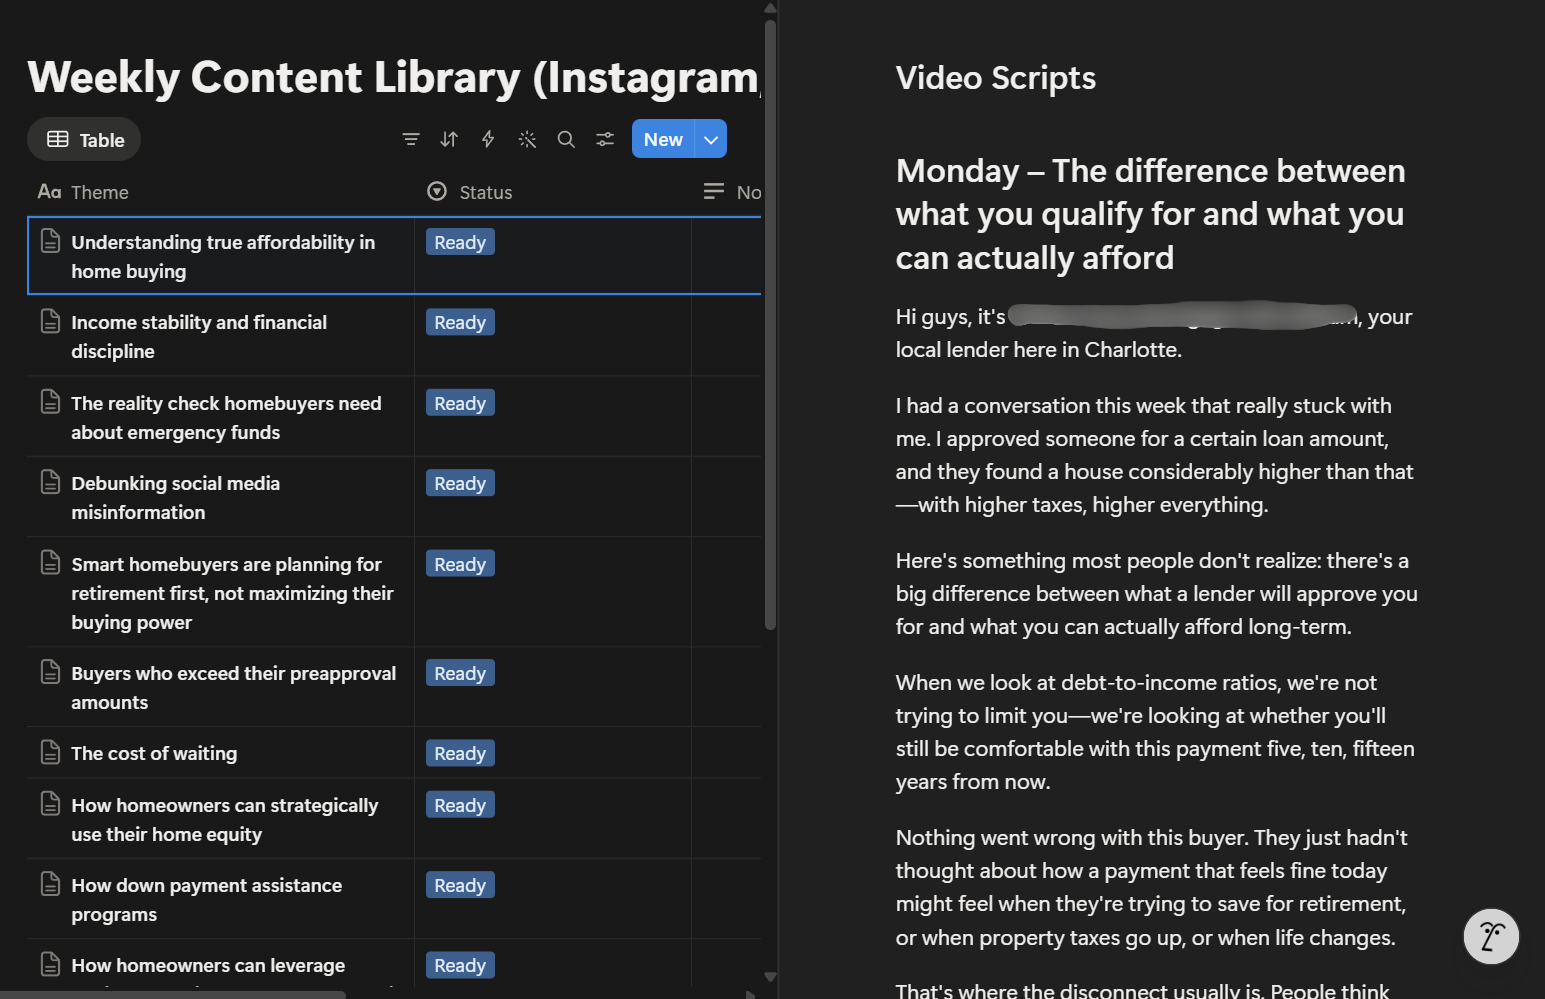
Task: Open the 'Video Scripts' page title
Action: [x=995, y=77]
